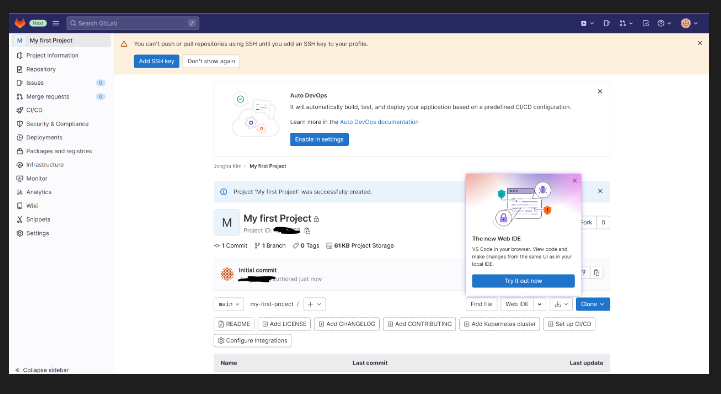Open merge requests dropdown in top navbar
This screenshot has width=721, height=394.
(x=626, y=23)
